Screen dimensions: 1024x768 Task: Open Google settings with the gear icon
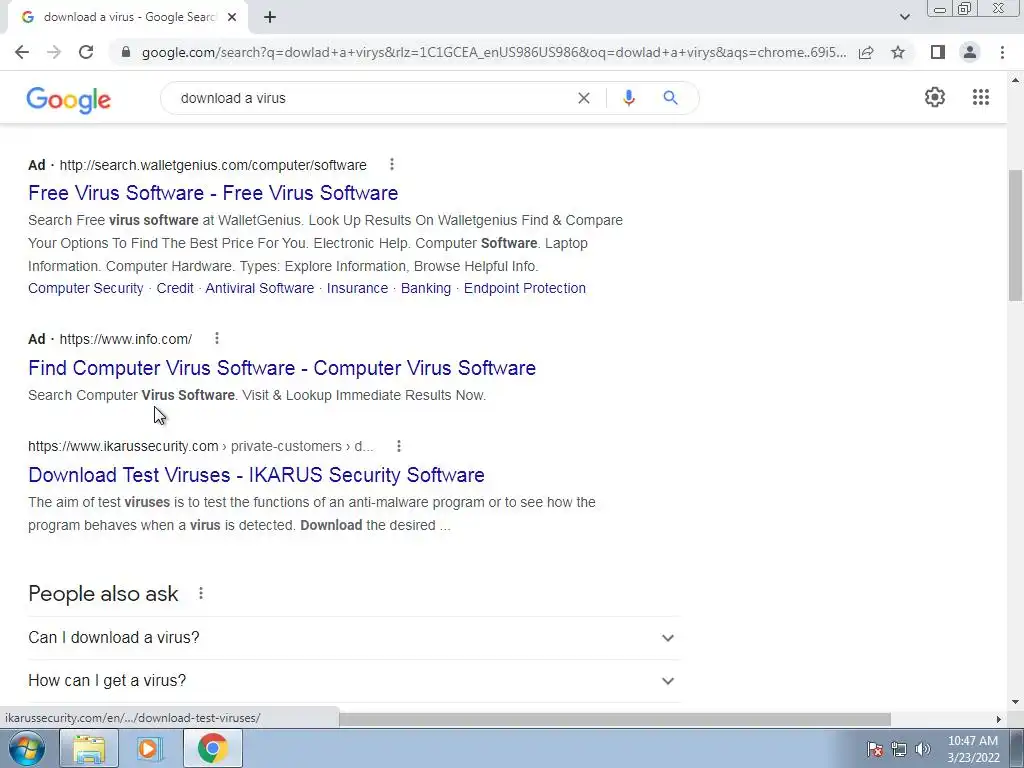point(935,97)
